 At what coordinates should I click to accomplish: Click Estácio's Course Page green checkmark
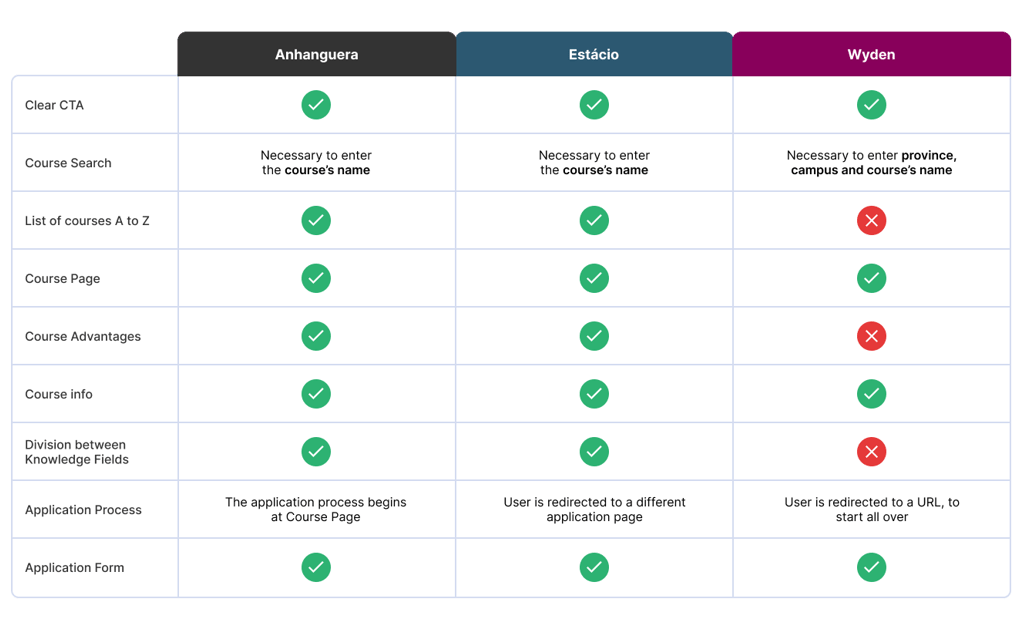594,278
